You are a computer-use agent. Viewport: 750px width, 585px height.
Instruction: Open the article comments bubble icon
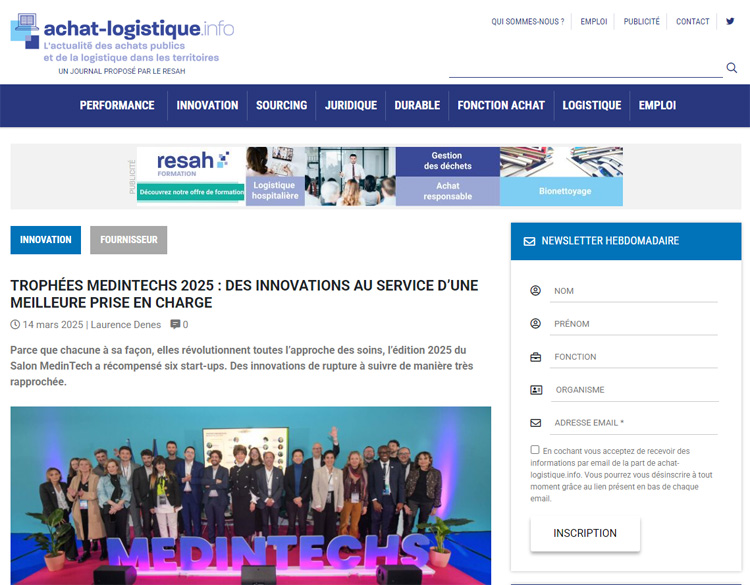coord(175,324)
